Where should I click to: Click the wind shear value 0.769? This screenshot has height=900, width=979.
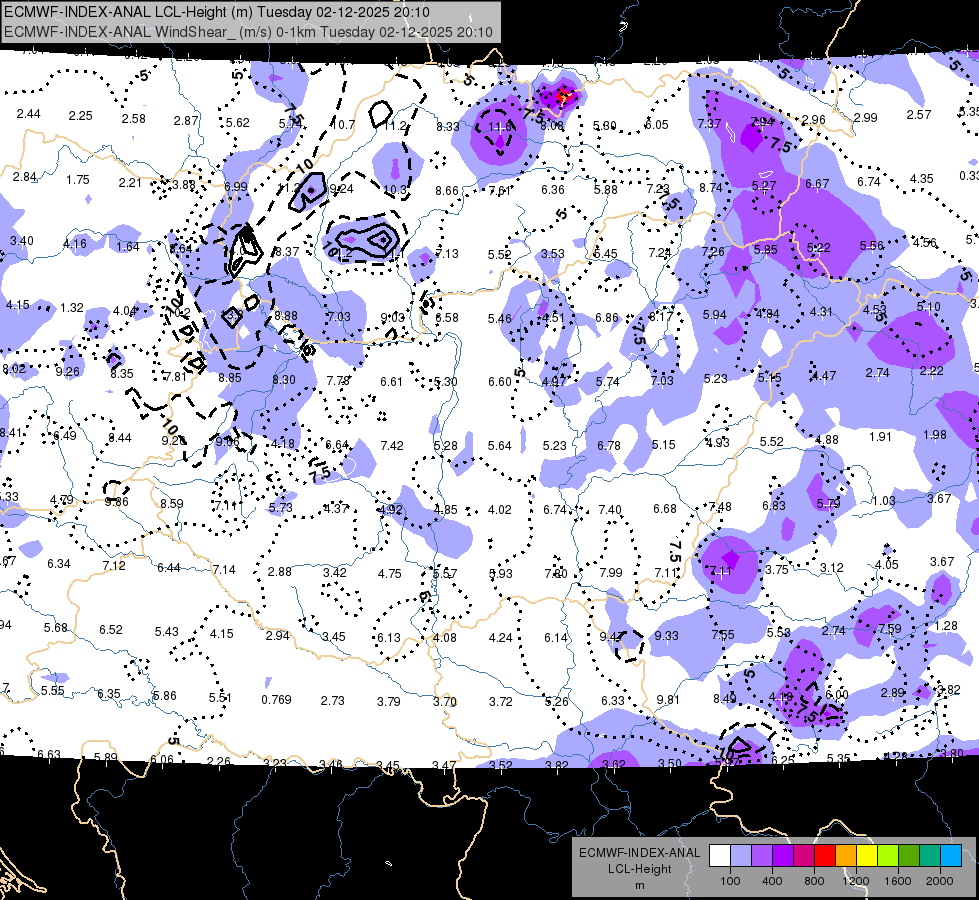(x=277, y=700)
